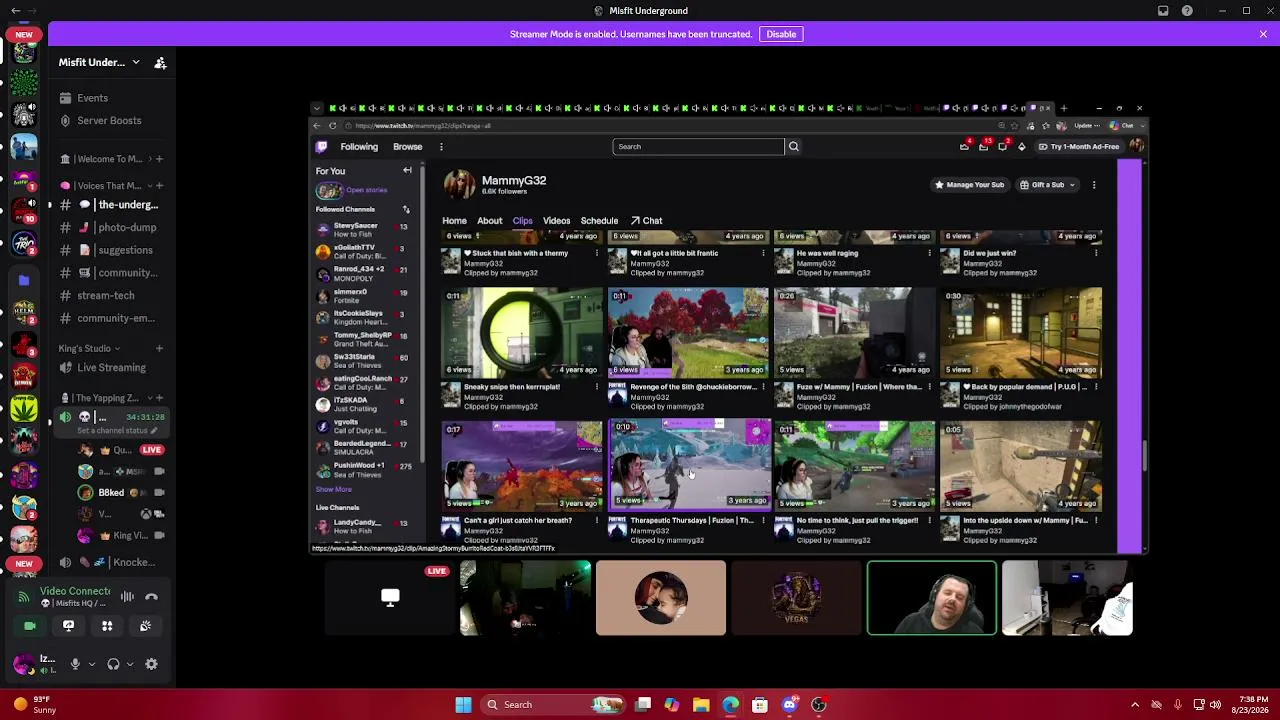Disconnect from the voice channel
Screen dimensions: 1280x720
pyautogui.click(x=151, y=597)
